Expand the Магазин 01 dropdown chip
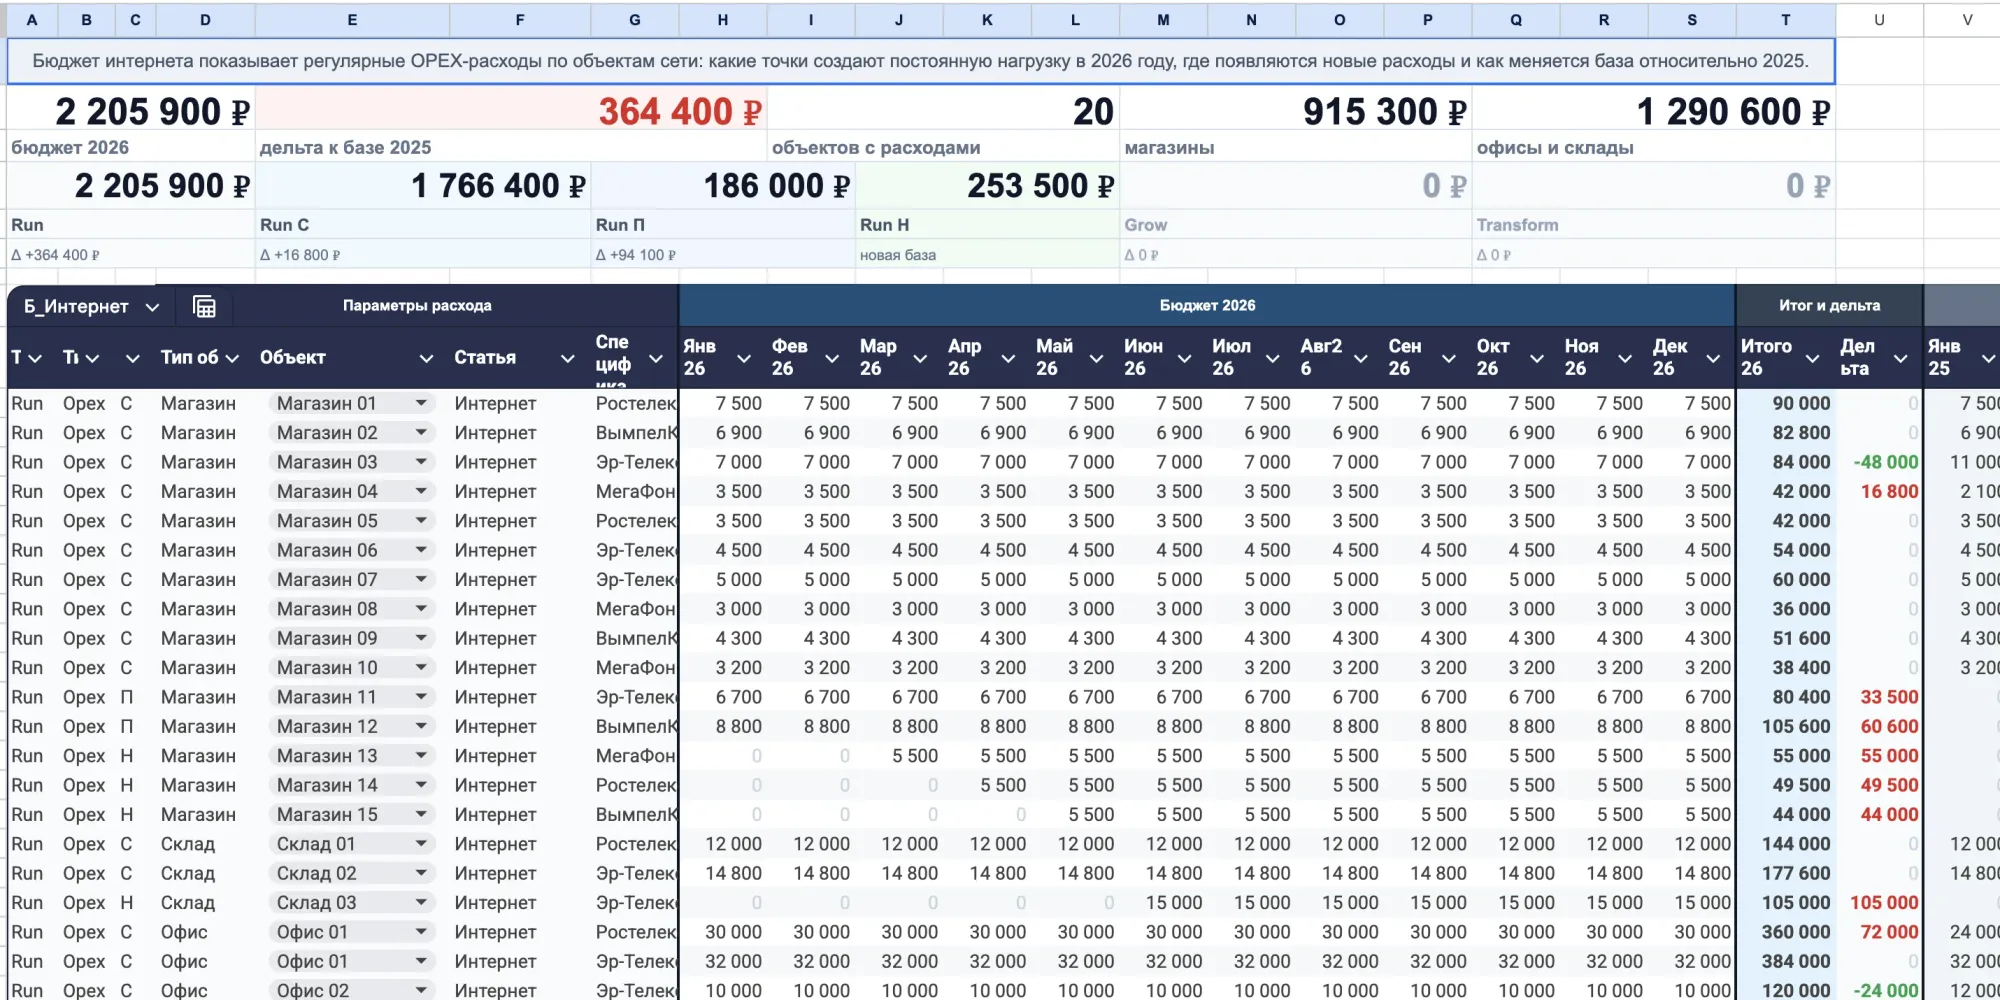 pos(421,403)
